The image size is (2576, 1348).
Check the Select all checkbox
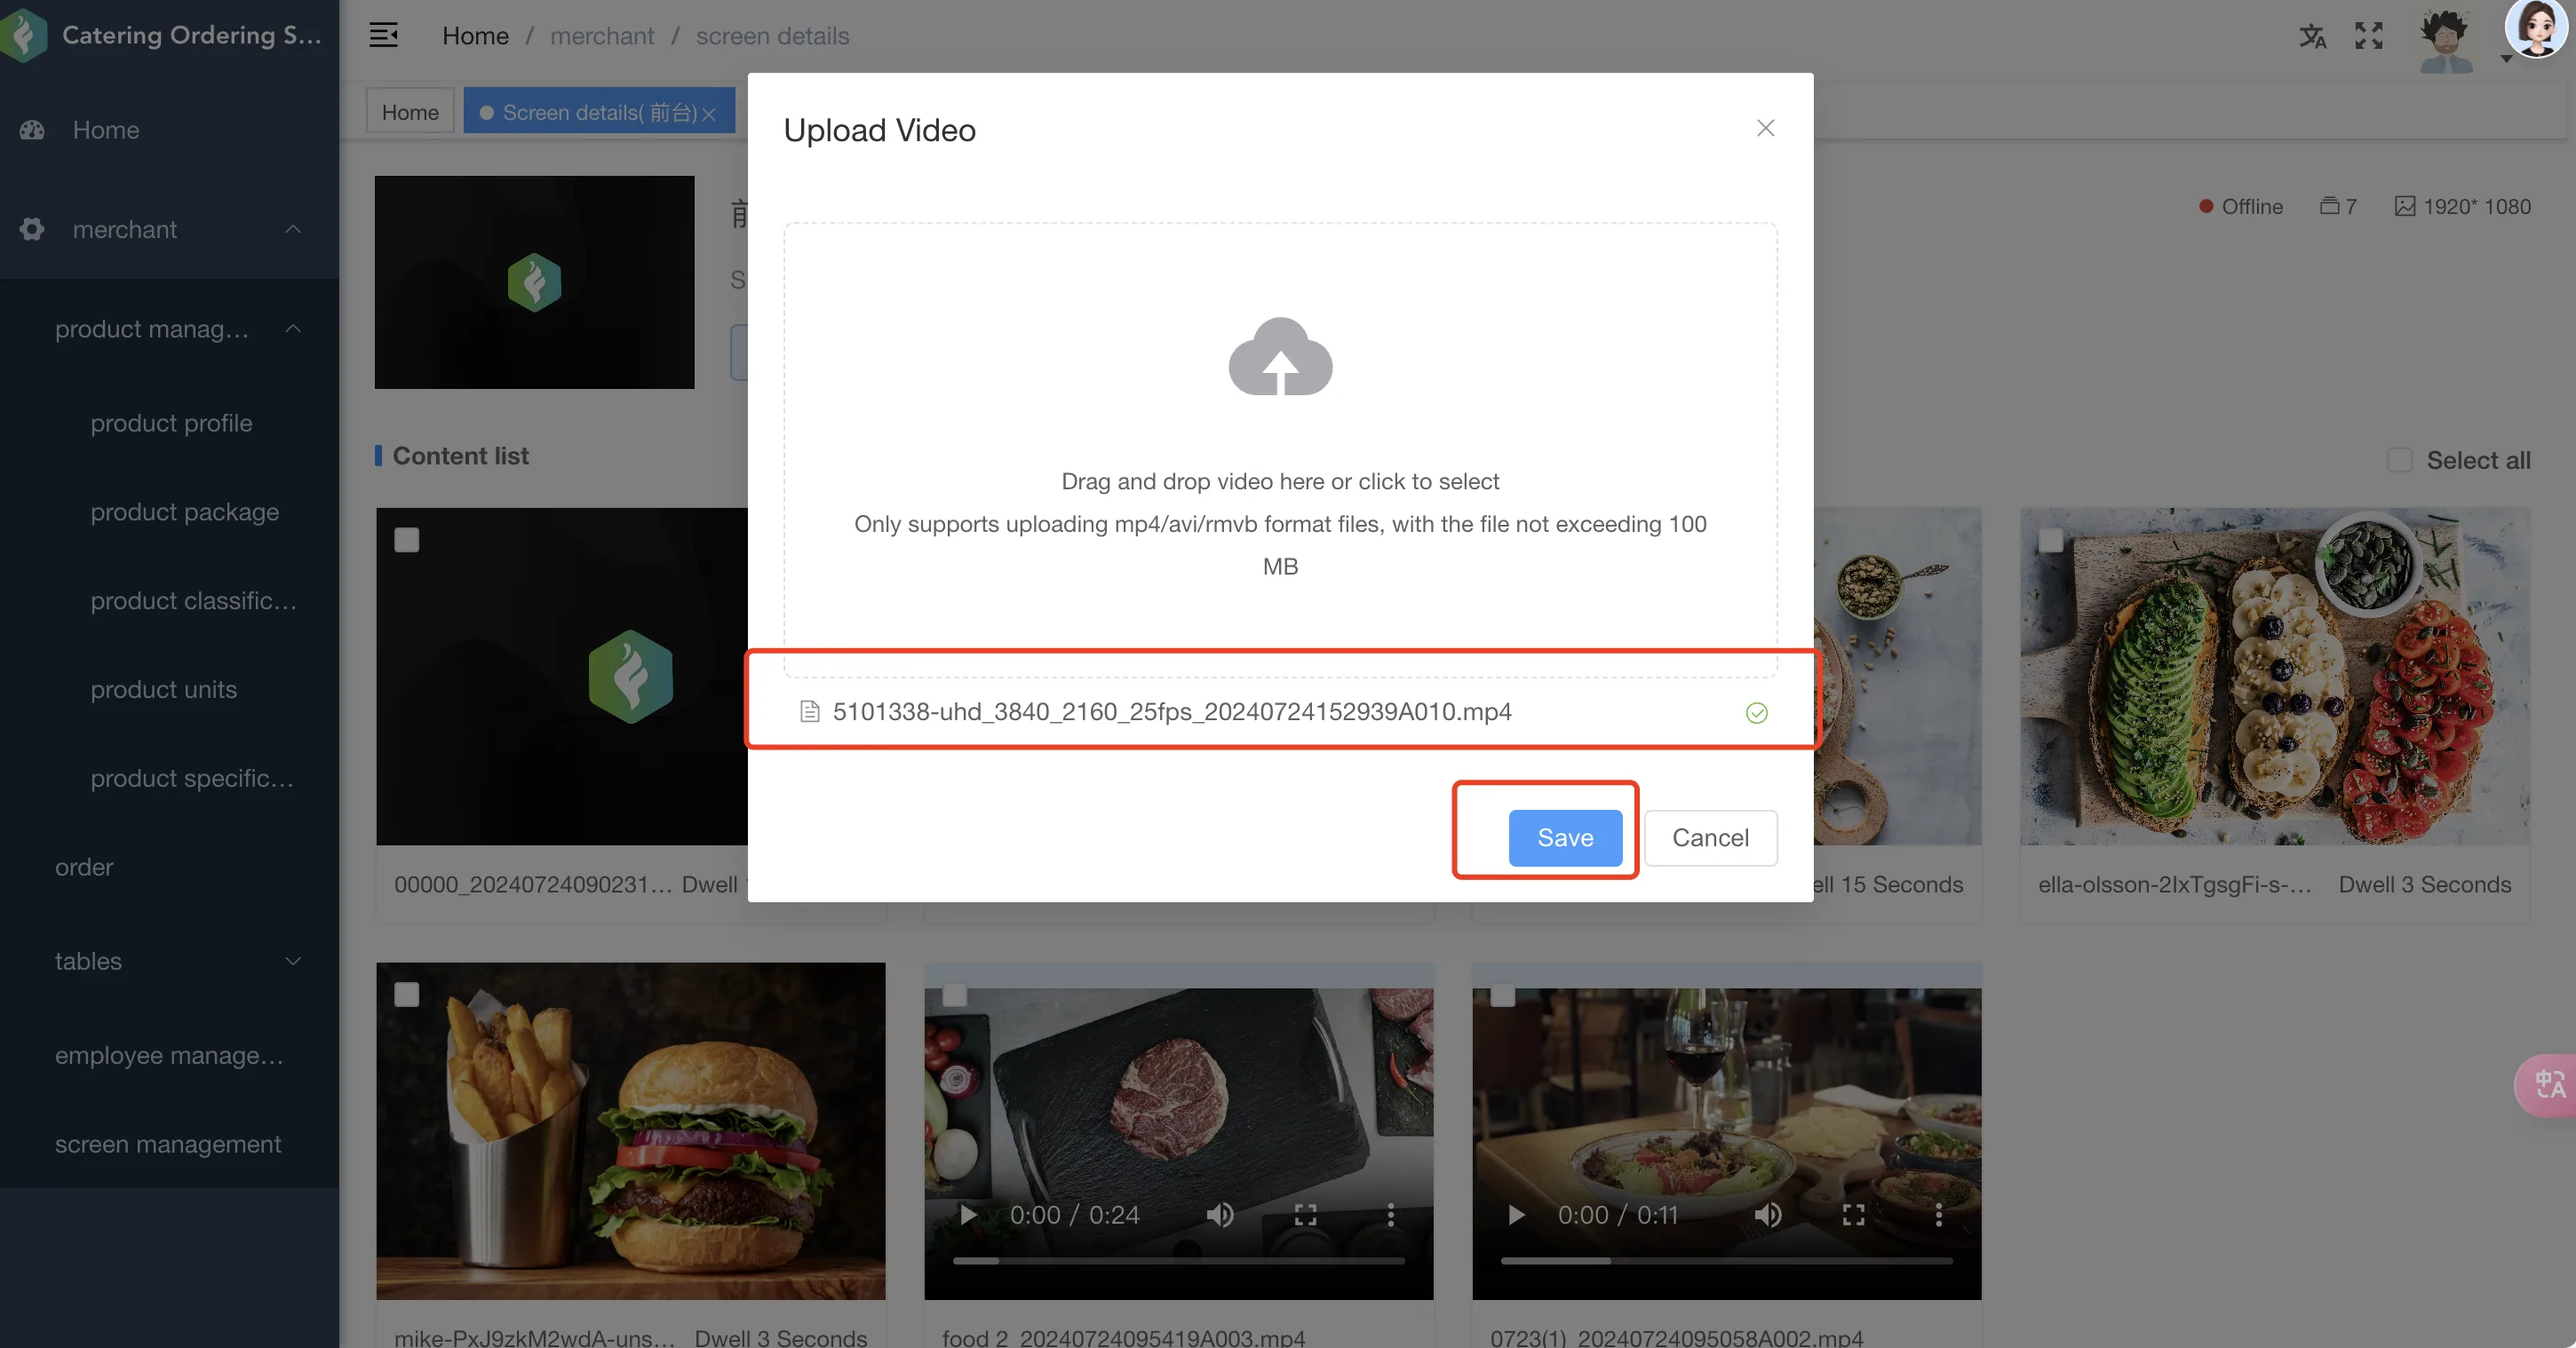coord(2399,460)
